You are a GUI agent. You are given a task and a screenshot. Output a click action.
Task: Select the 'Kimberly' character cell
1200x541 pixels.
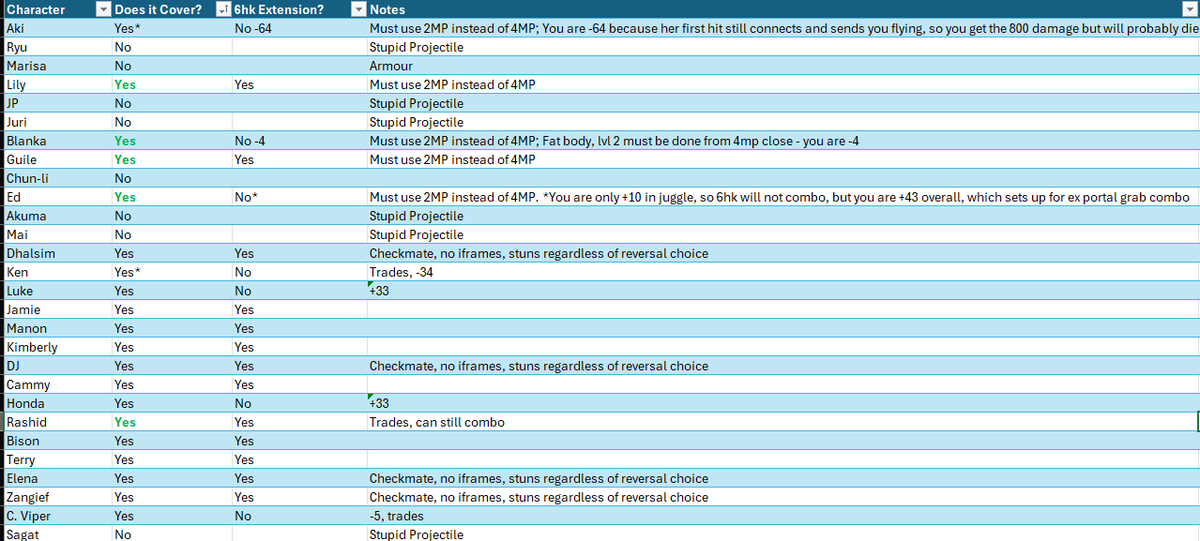(56, 347)
